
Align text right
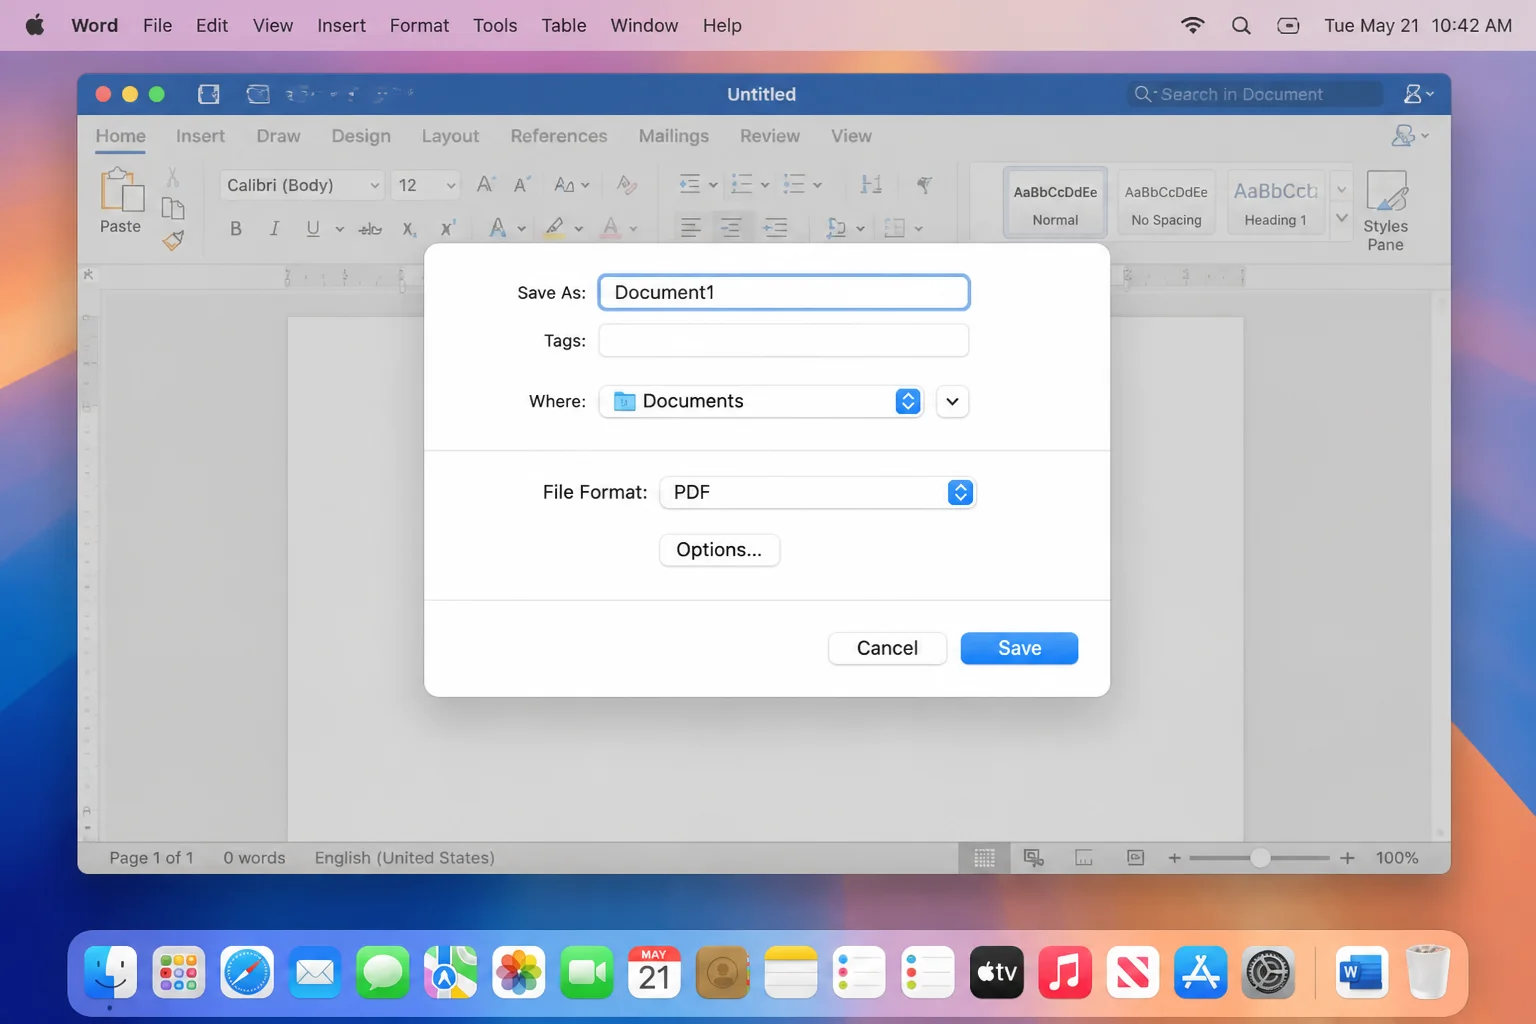[775, 228]
